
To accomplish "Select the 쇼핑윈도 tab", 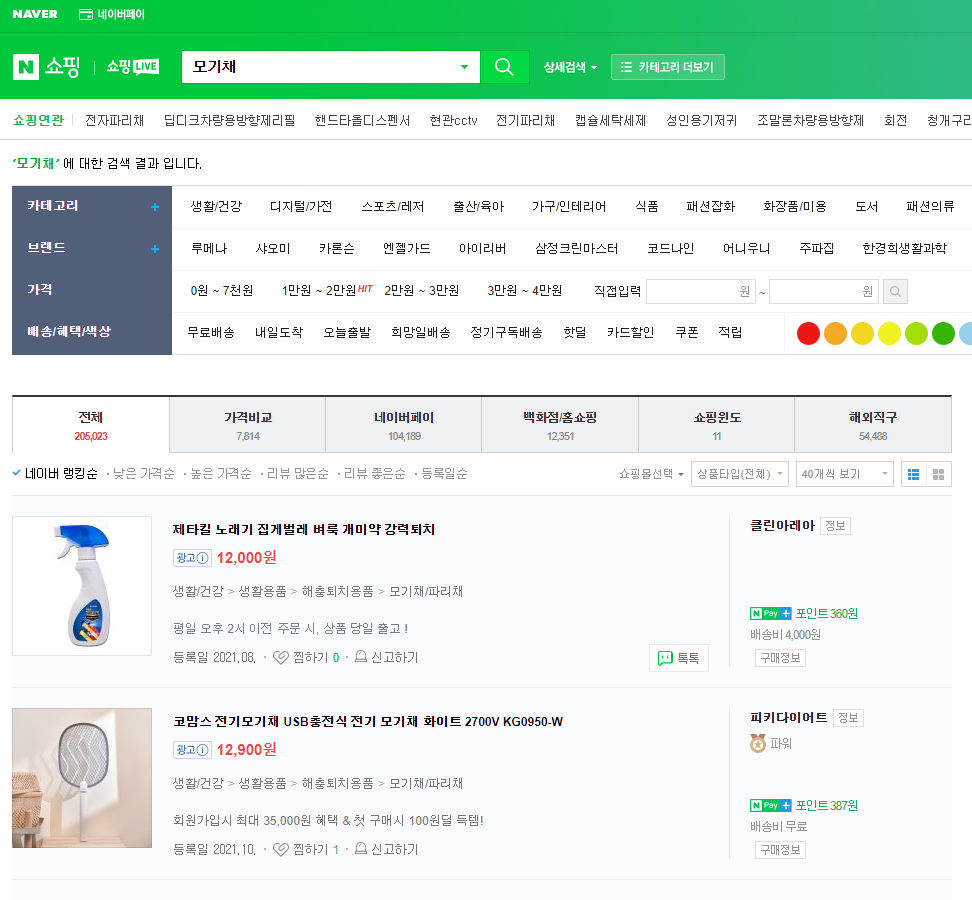I will pyautogui.click(x=717, y=425).
